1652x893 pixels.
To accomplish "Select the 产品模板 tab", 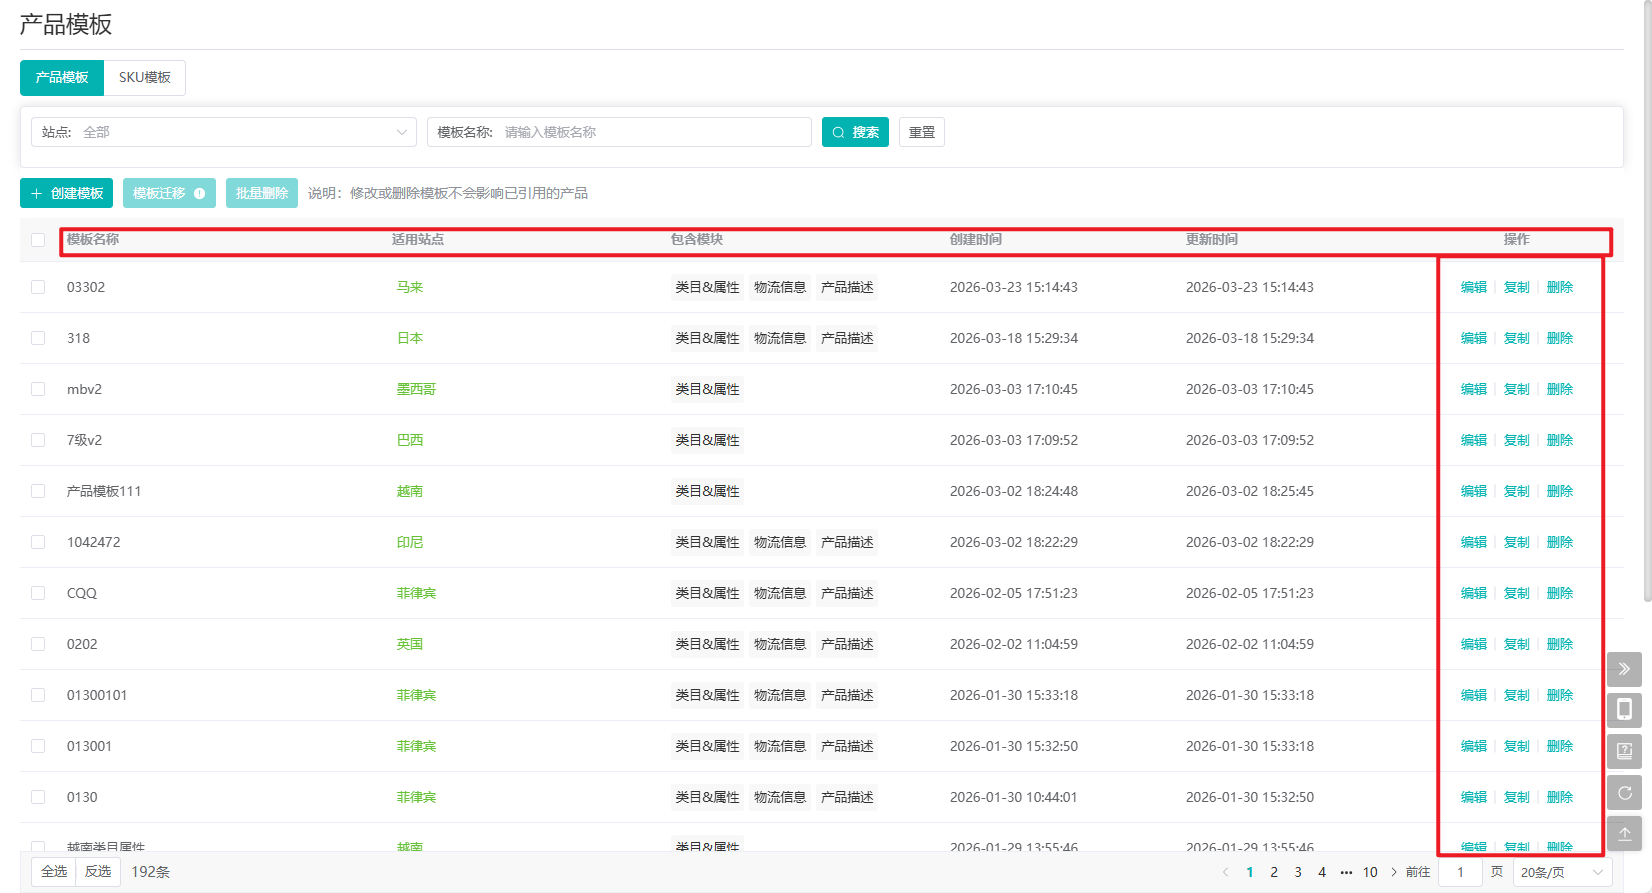I will coord(62,77).
